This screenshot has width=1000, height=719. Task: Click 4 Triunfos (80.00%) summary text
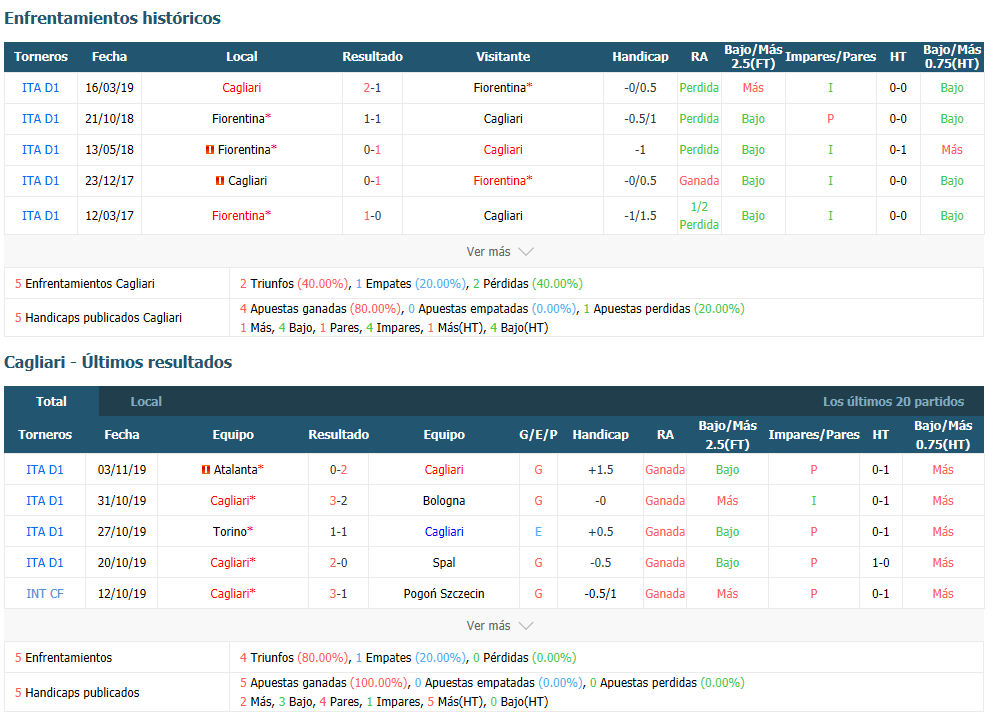(x=294, y=658)
